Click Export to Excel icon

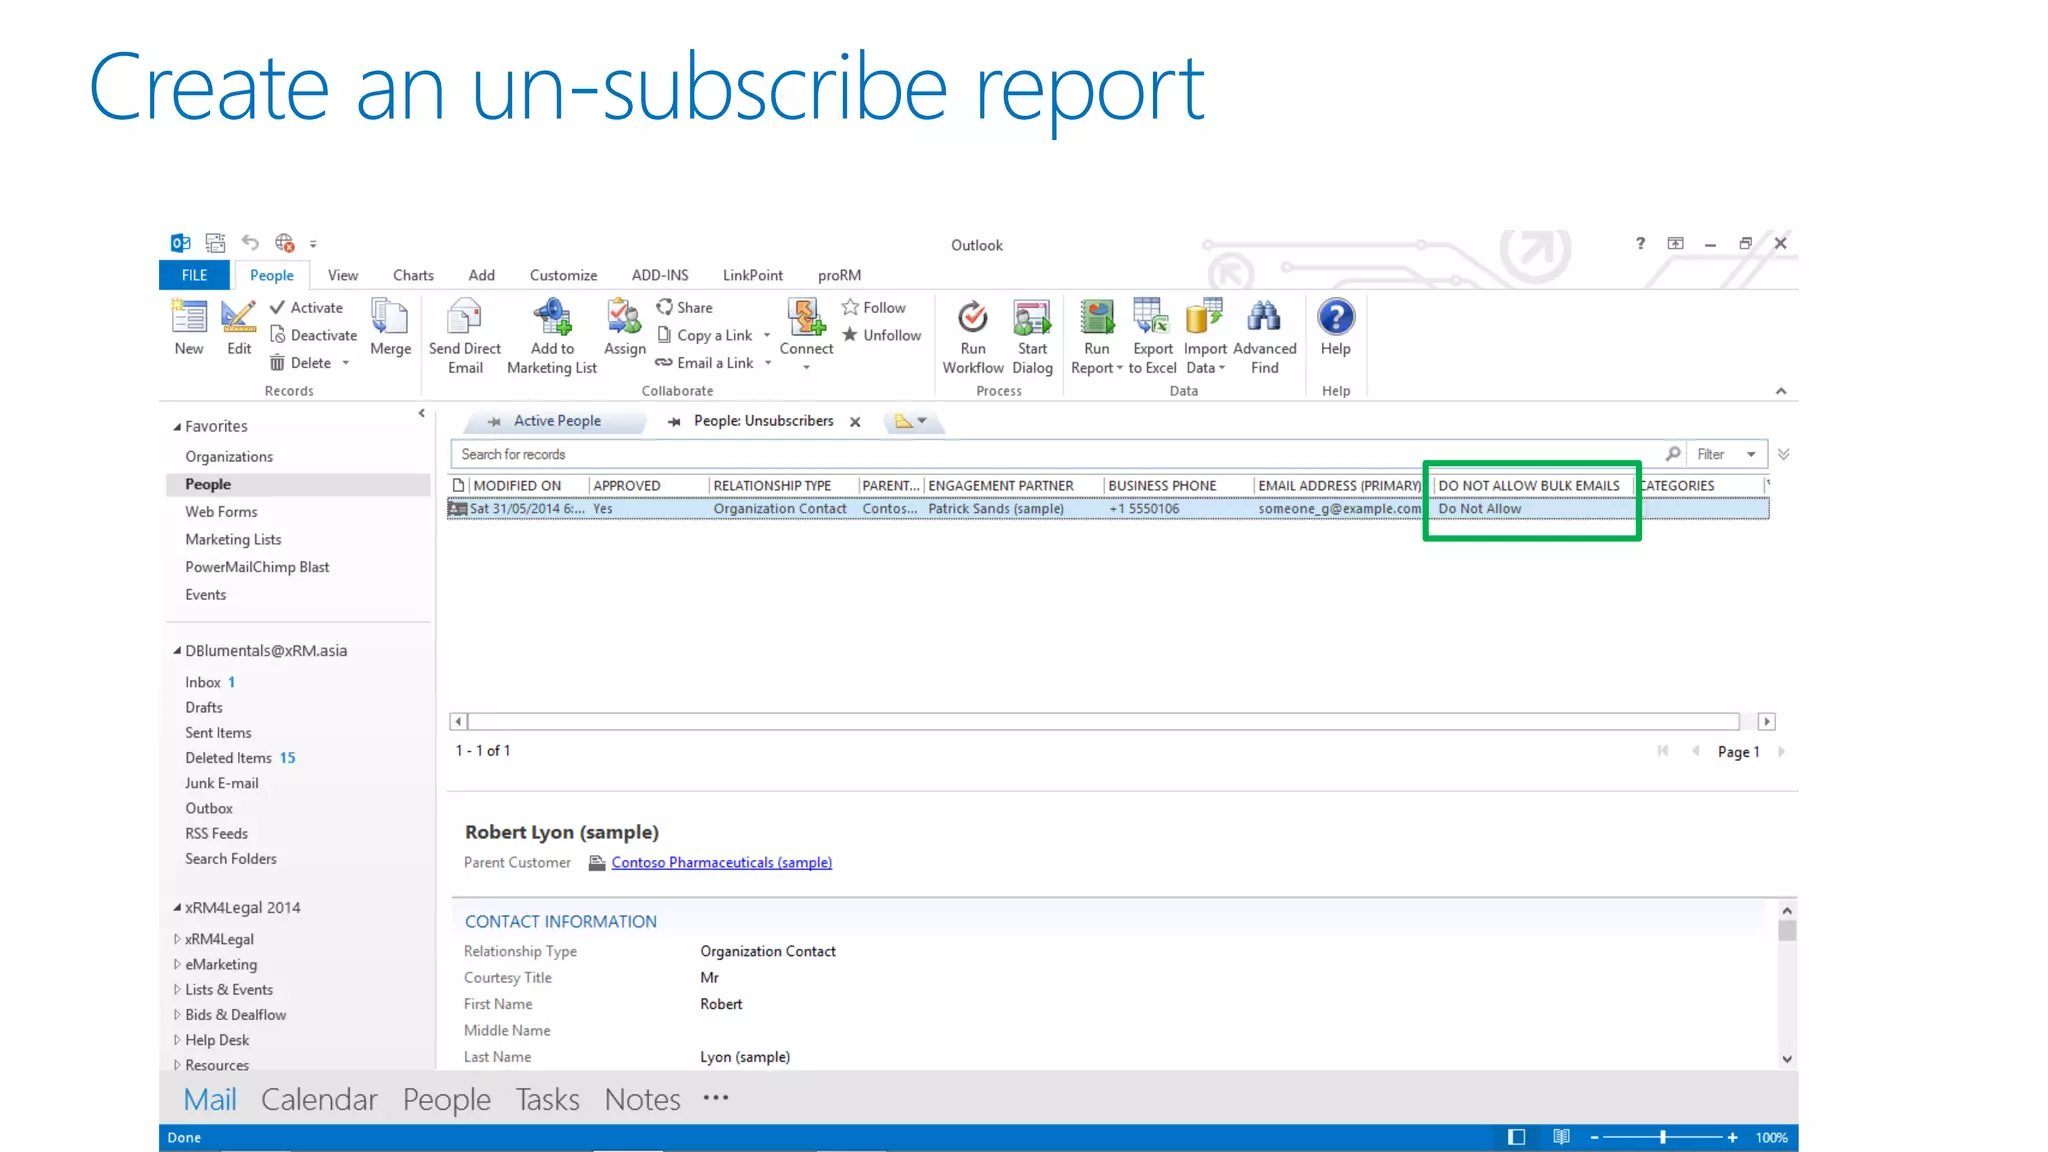pyautogui.click(x=1152, y=316)
